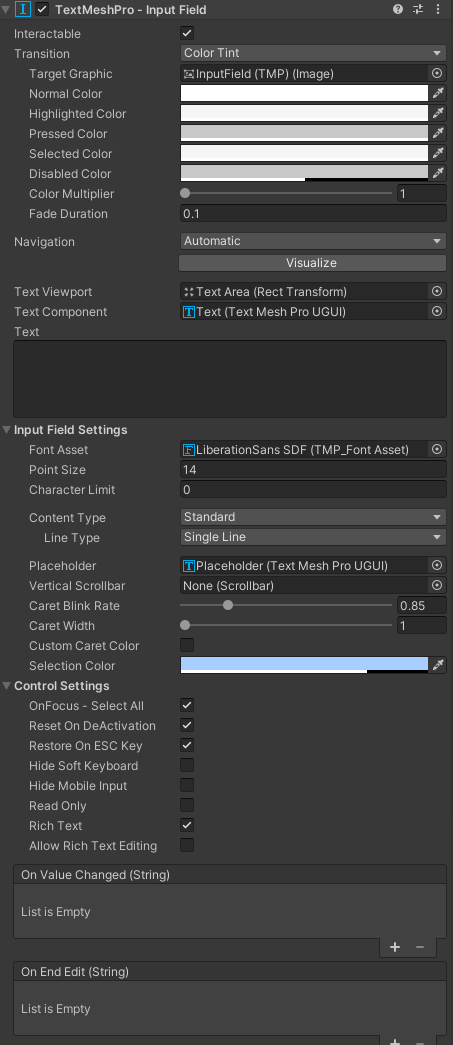
Task: Open the Navigation Automatic dropdown
Action: (313, 241)
